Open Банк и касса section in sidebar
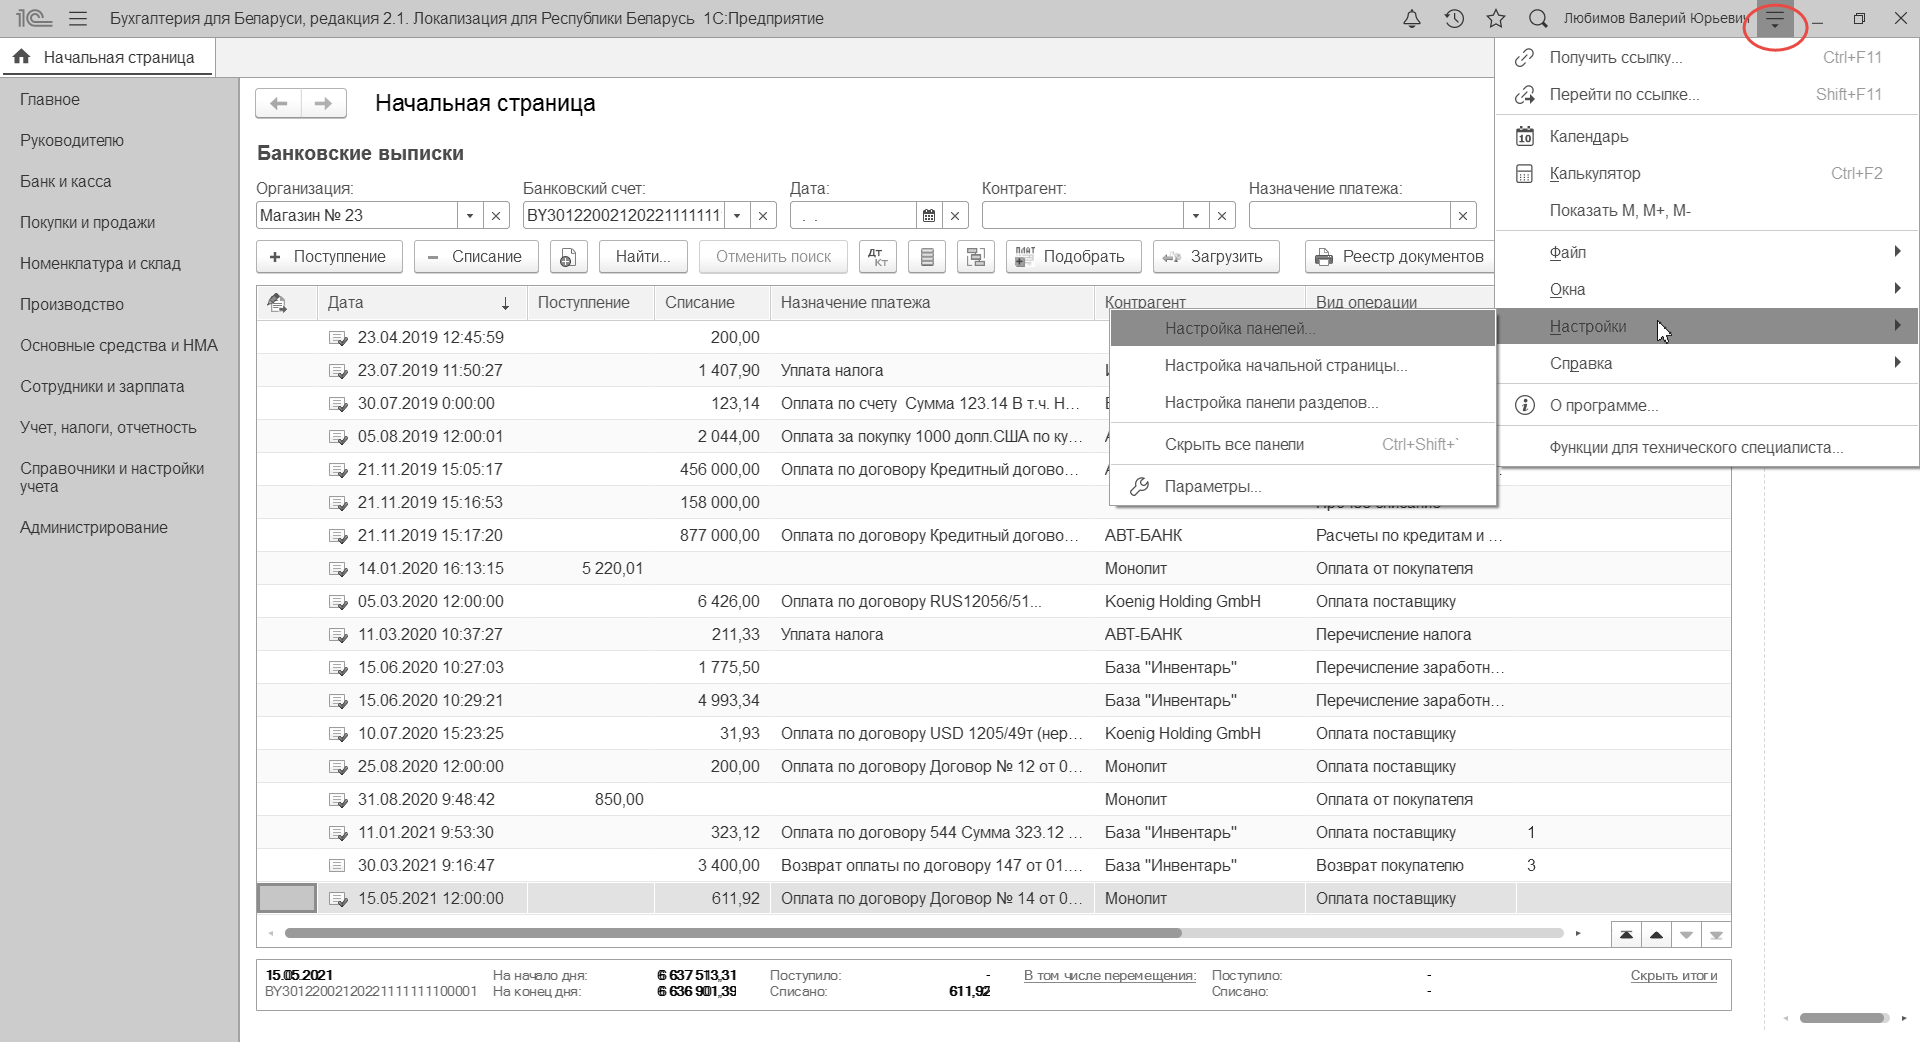This screenshot has width=1920, height=1042. point(66,182)
